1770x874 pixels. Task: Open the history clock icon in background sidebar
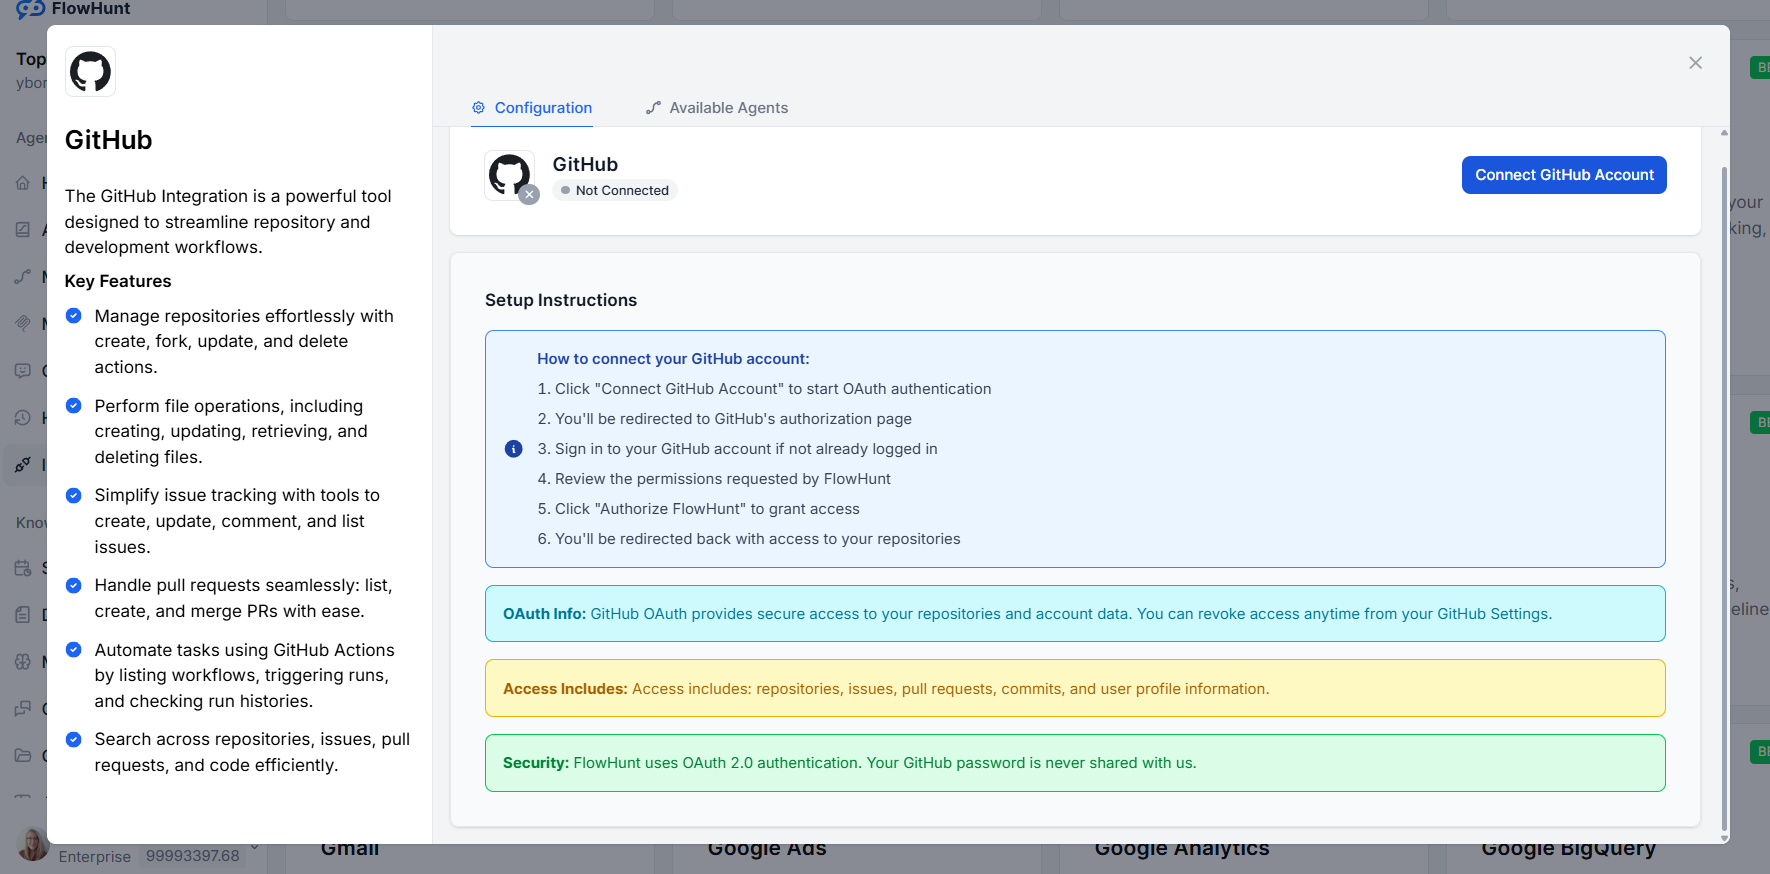click(23, 417)
